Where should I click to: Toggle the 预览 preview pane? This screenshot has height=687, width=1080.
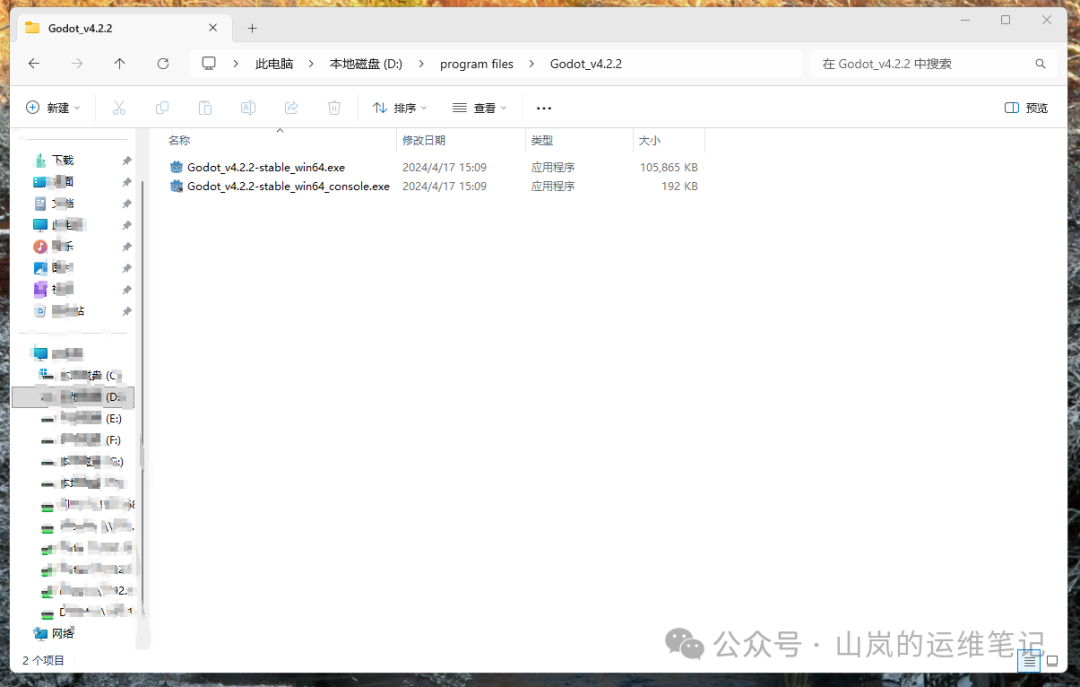click(x=1025, y=107)
